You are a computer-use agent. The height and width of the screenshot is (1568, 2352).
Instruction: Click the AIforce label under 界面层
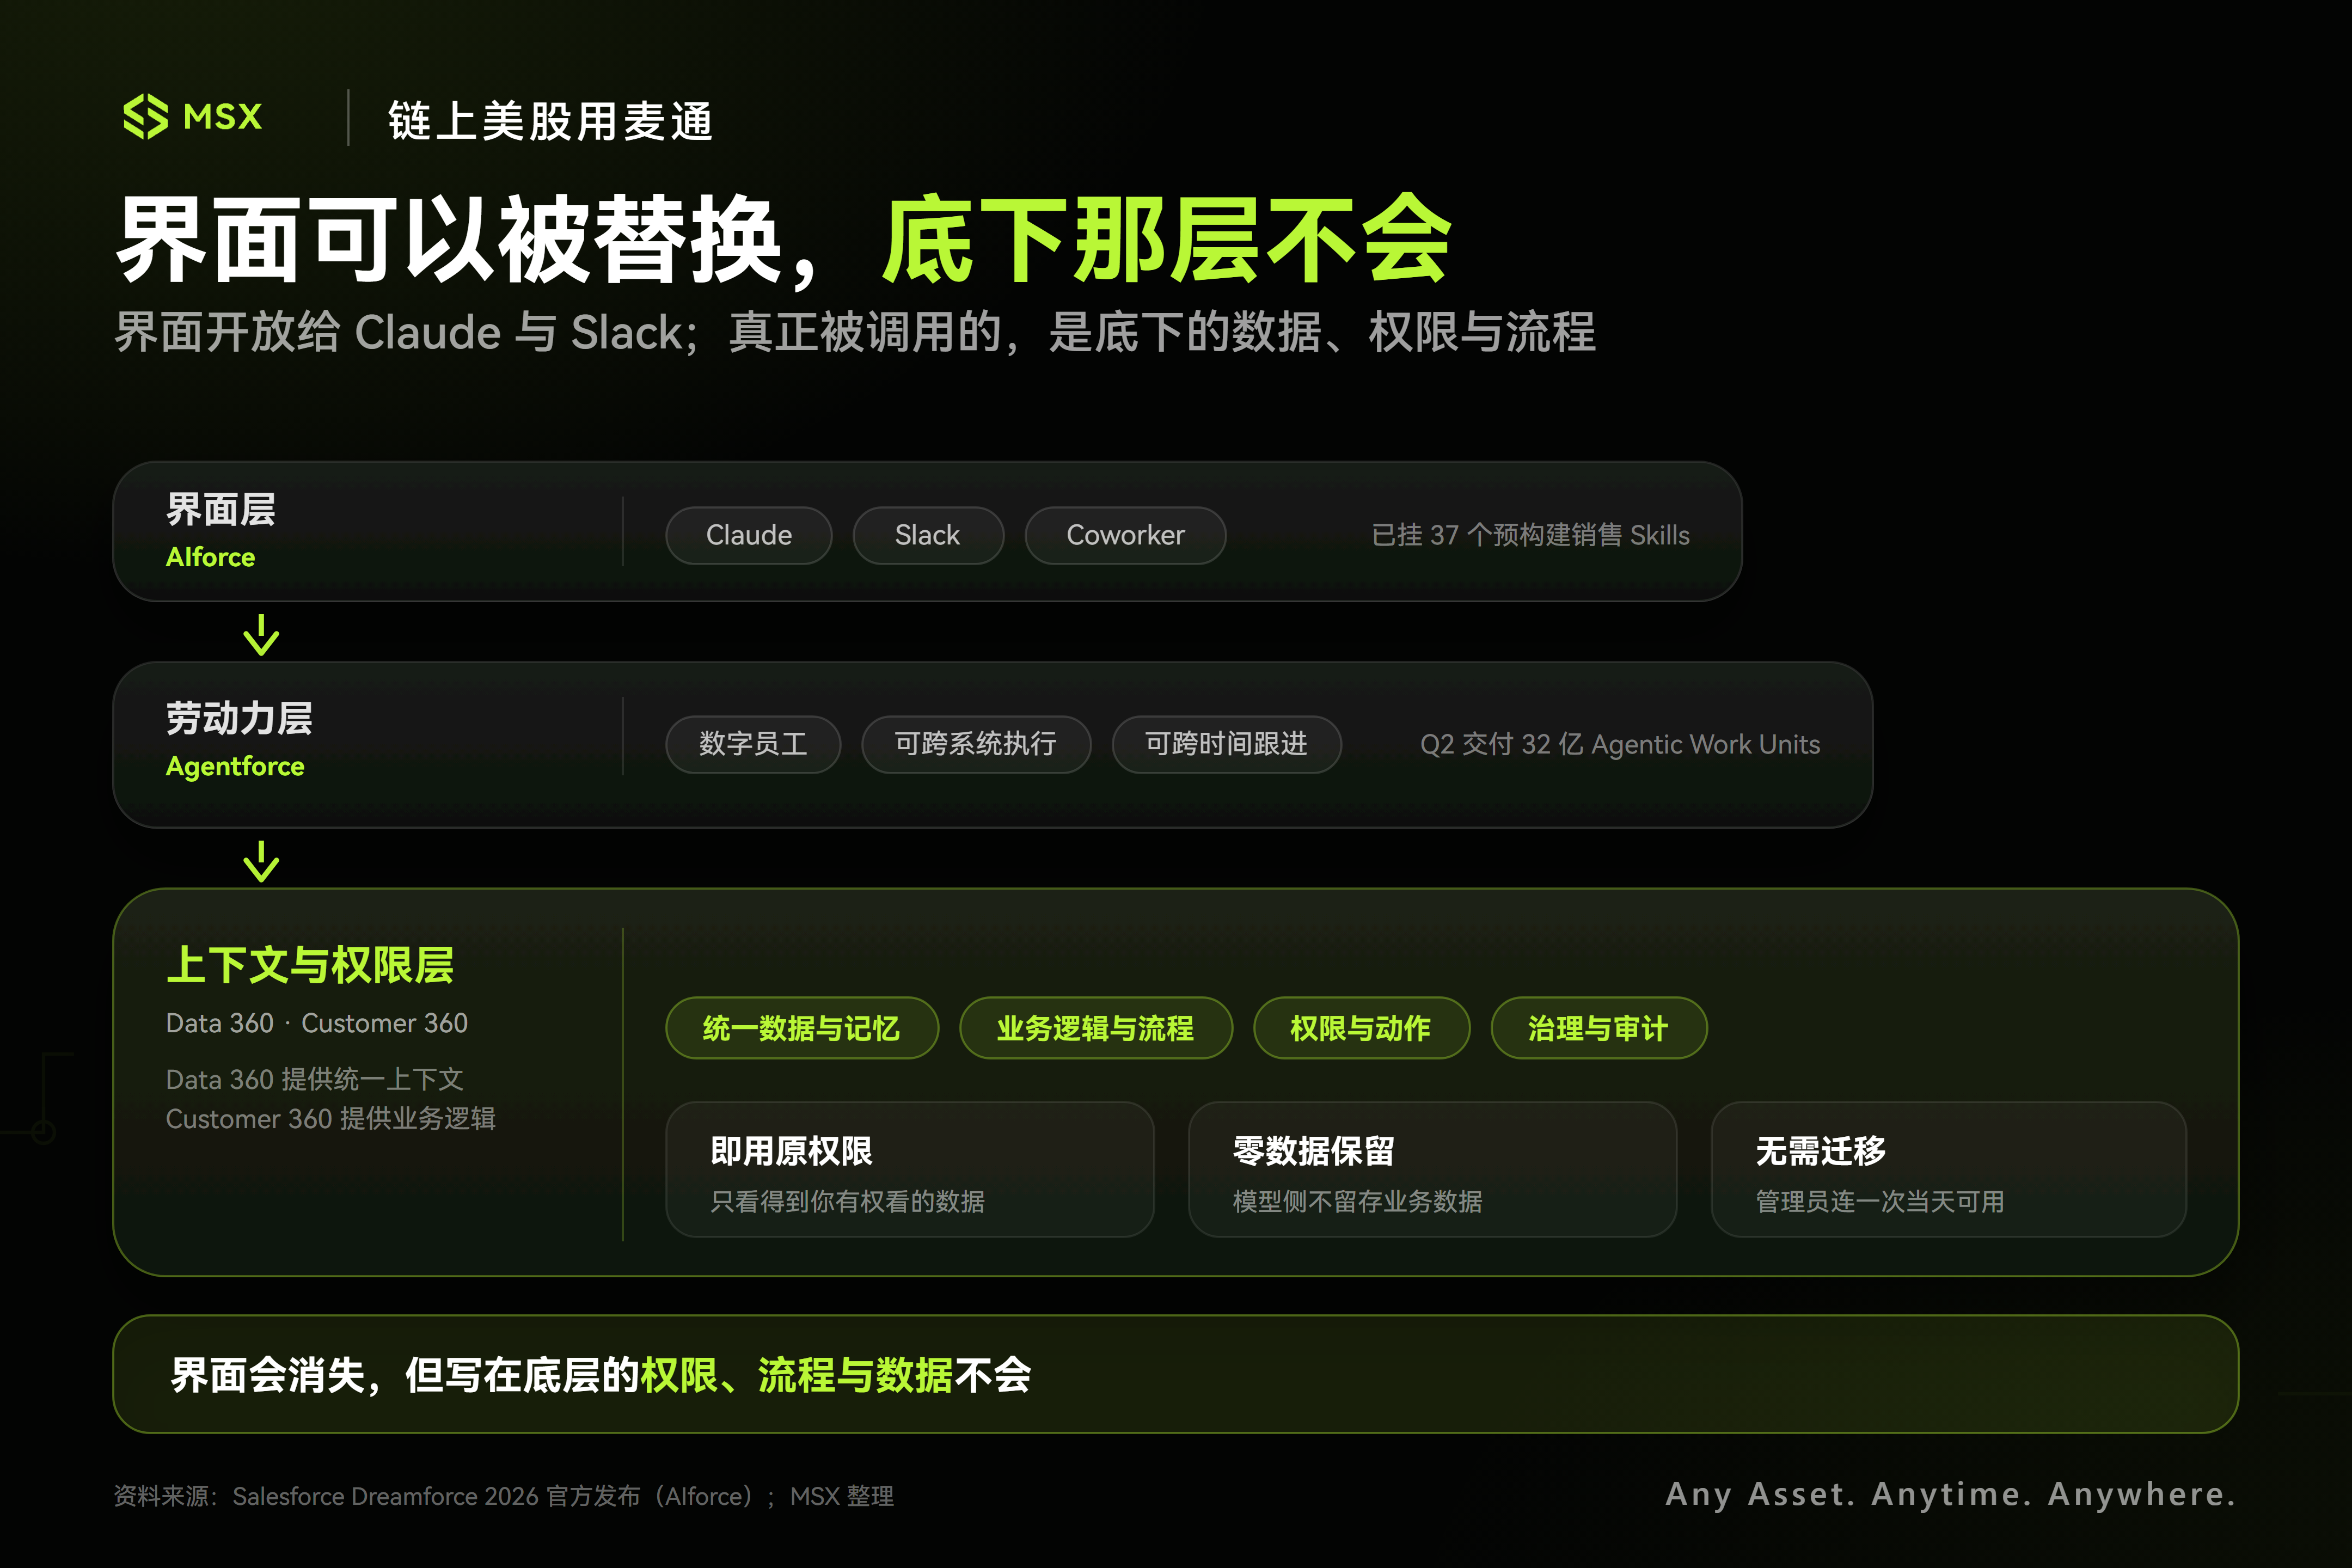[210, 557]
